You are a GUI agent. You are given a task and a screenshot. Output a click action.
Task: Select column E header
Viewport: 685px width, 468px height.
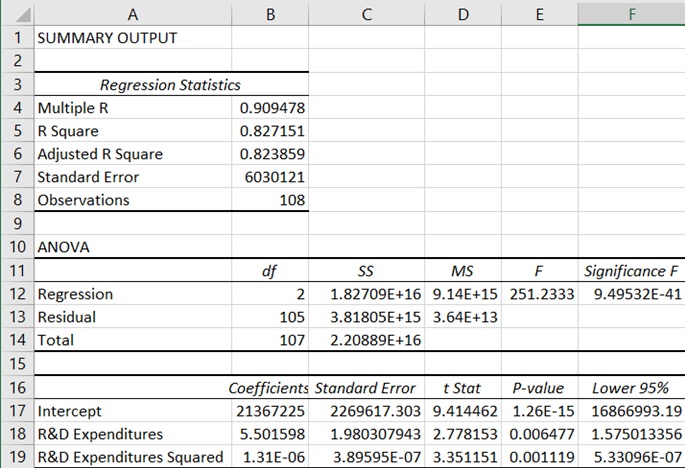540,14
